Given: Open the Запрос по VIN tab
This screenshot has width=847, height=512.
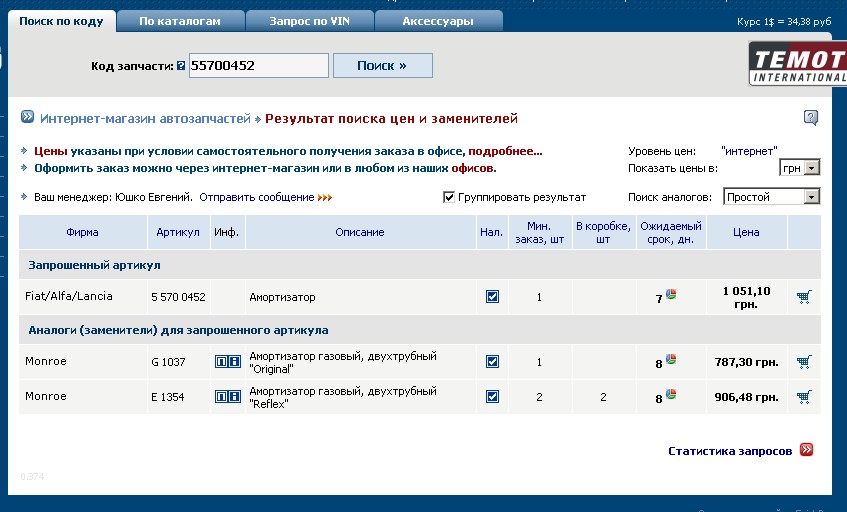Looking at the screenshot, I should [x=309, y=20].
